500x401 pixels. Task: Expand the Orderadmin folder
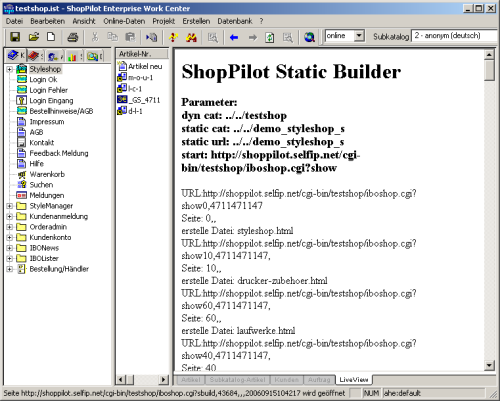coord(10,227)
